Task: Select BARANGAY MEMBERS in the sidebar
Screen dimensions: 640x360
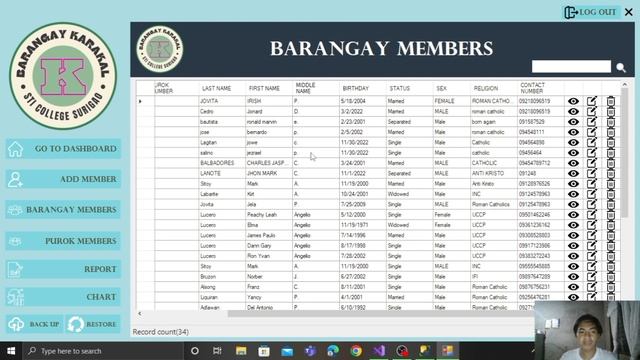Action: tap(63, 210)
